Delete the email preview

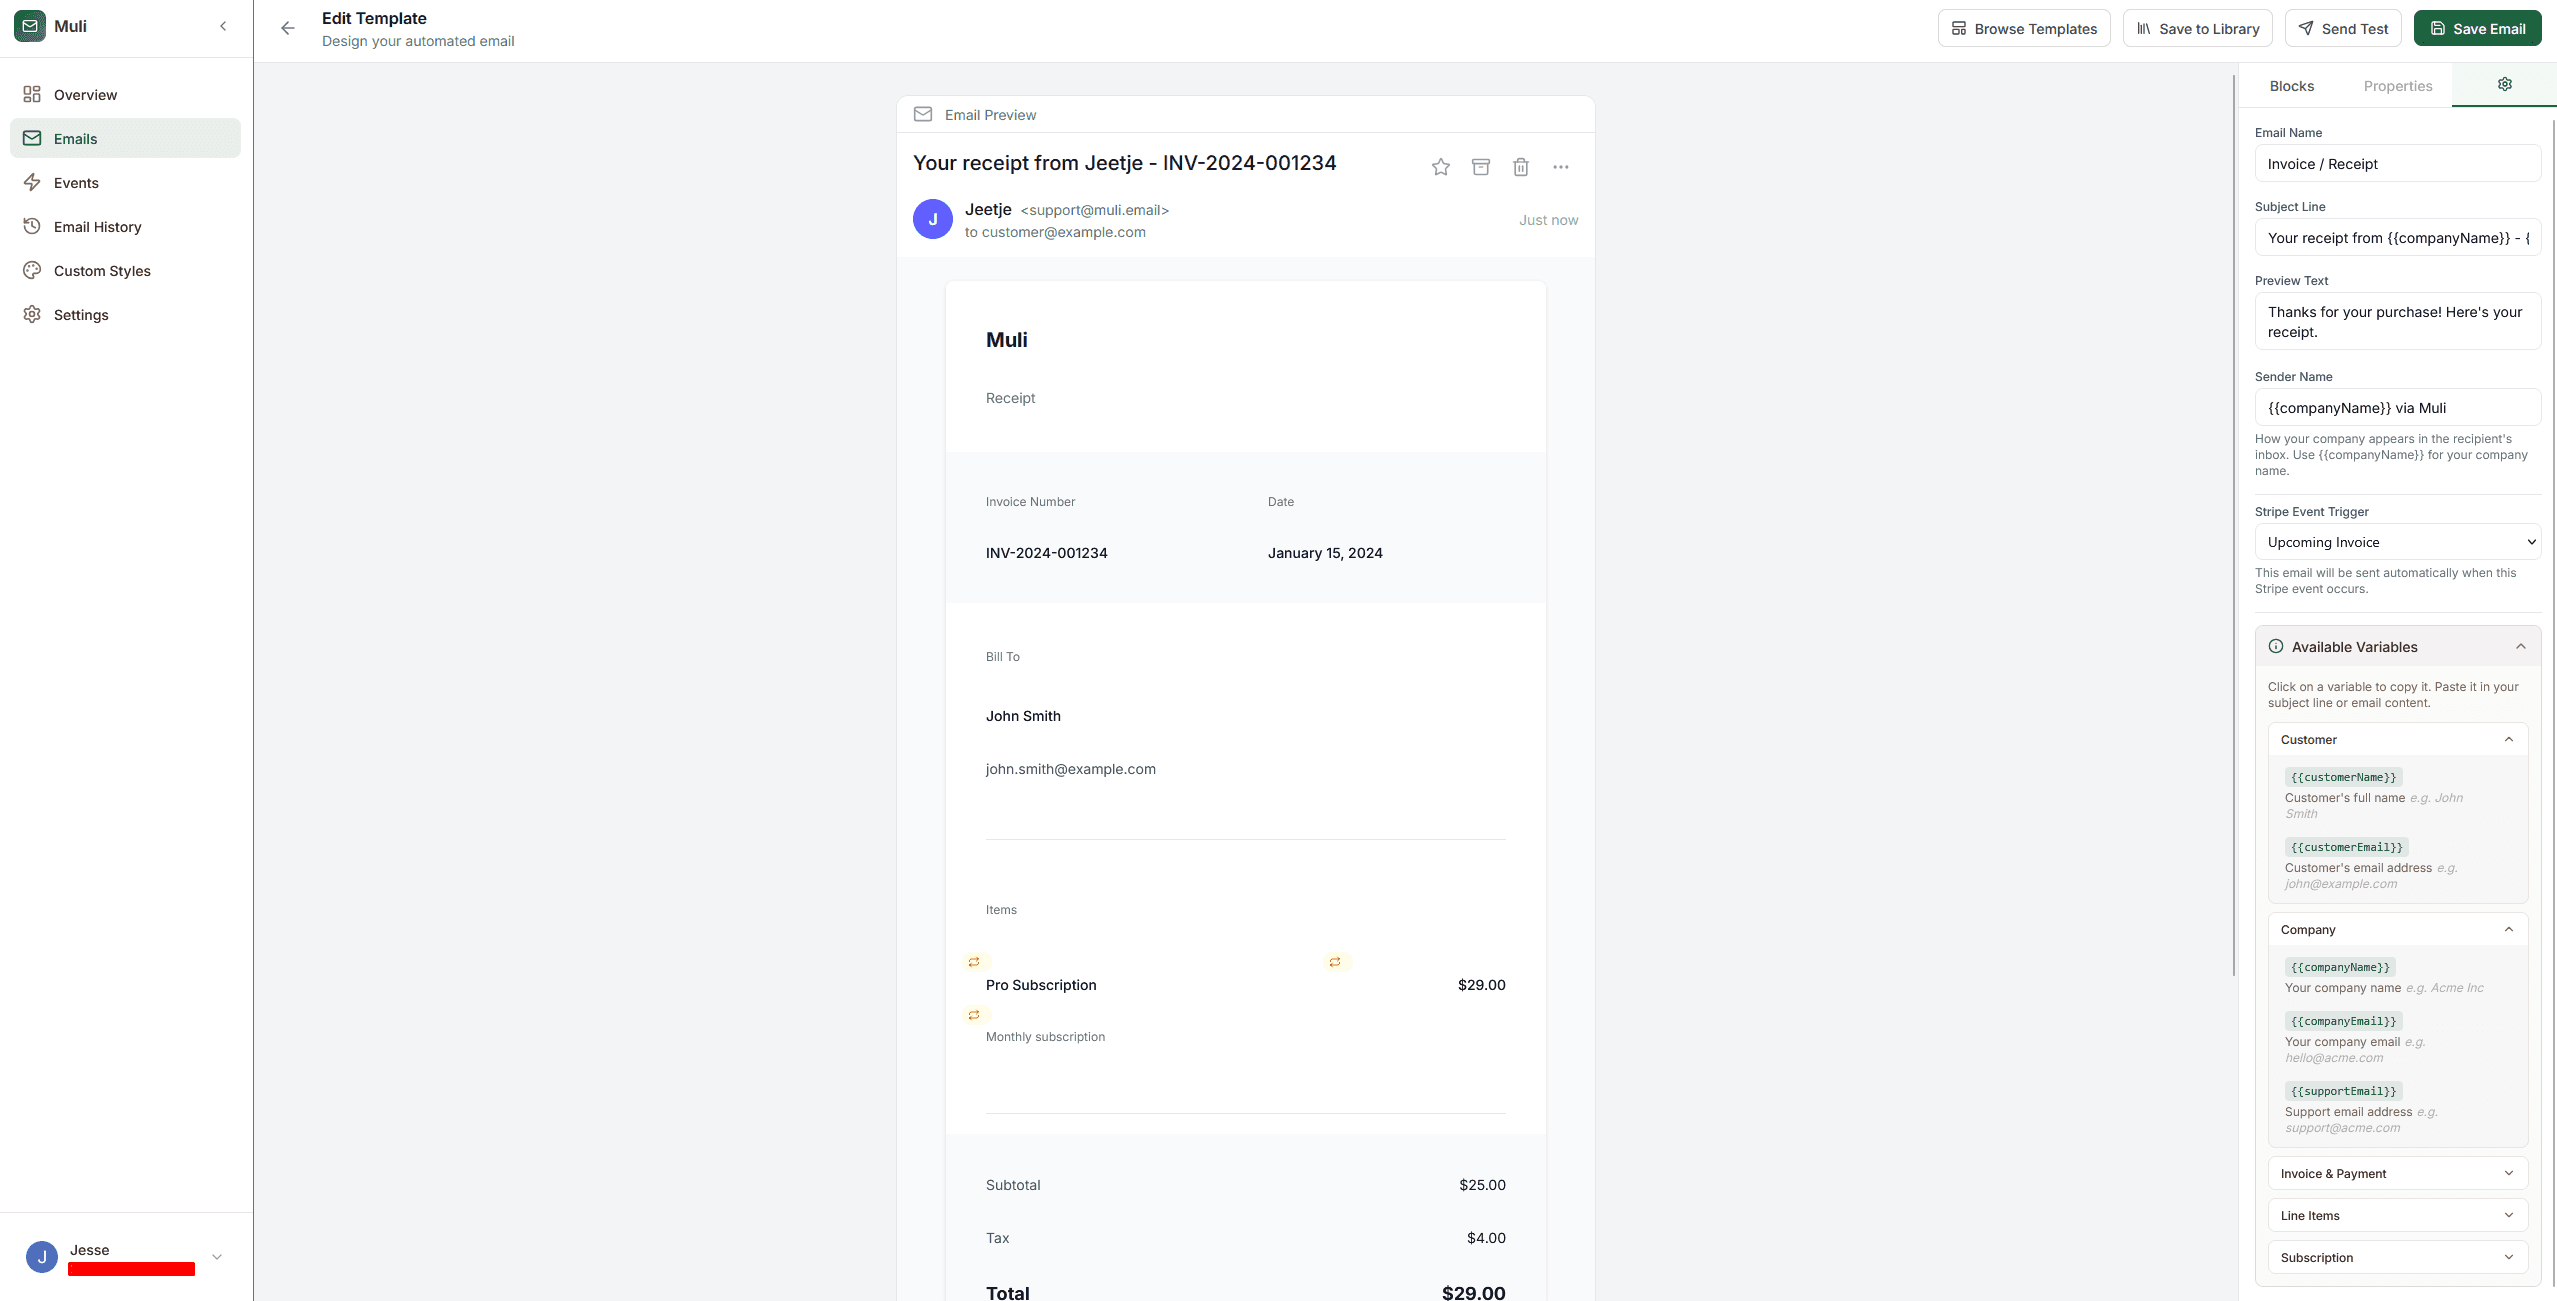point(1520,166)
